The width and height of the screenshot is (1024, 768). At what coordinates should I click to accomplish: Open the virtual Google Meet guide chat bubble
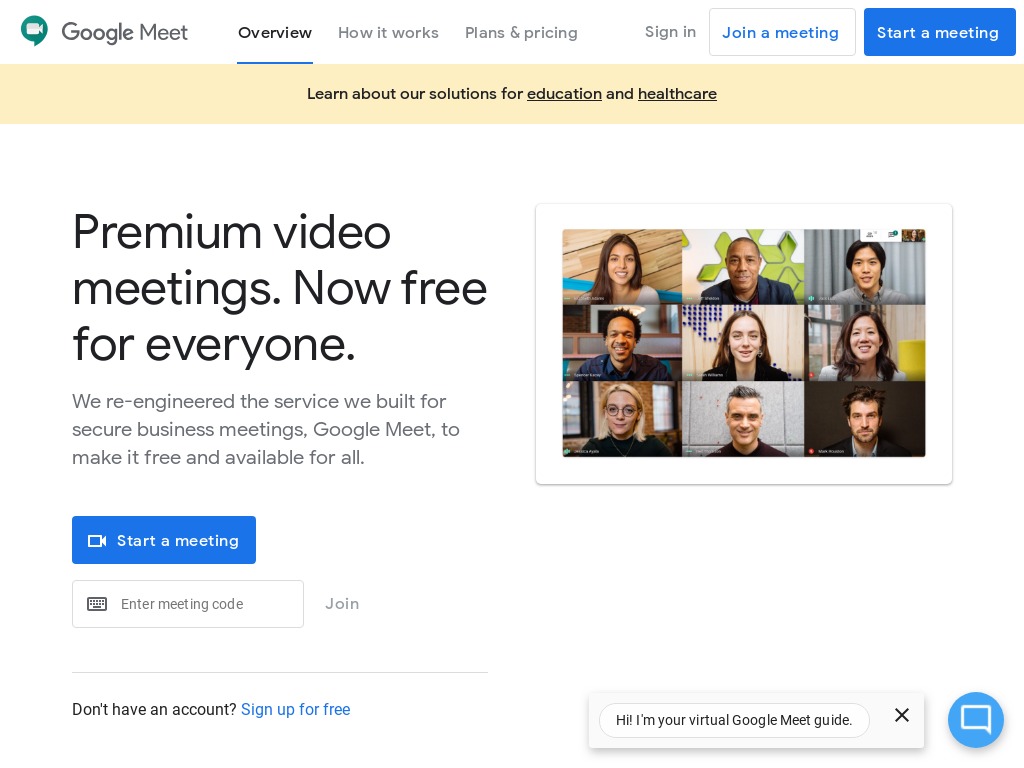[x=976, y=720]
